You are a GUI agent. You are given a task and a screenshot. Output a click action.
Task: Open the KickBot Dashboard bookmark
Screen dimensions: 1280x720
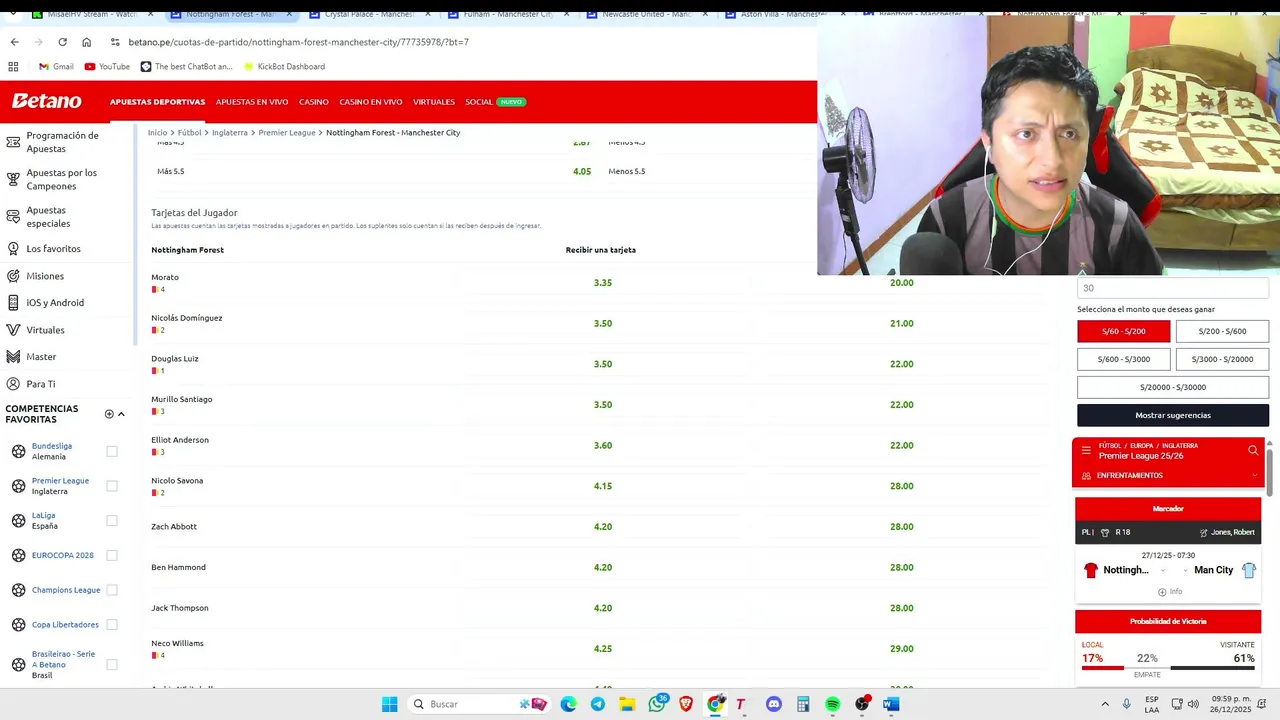tap(283, 66)
